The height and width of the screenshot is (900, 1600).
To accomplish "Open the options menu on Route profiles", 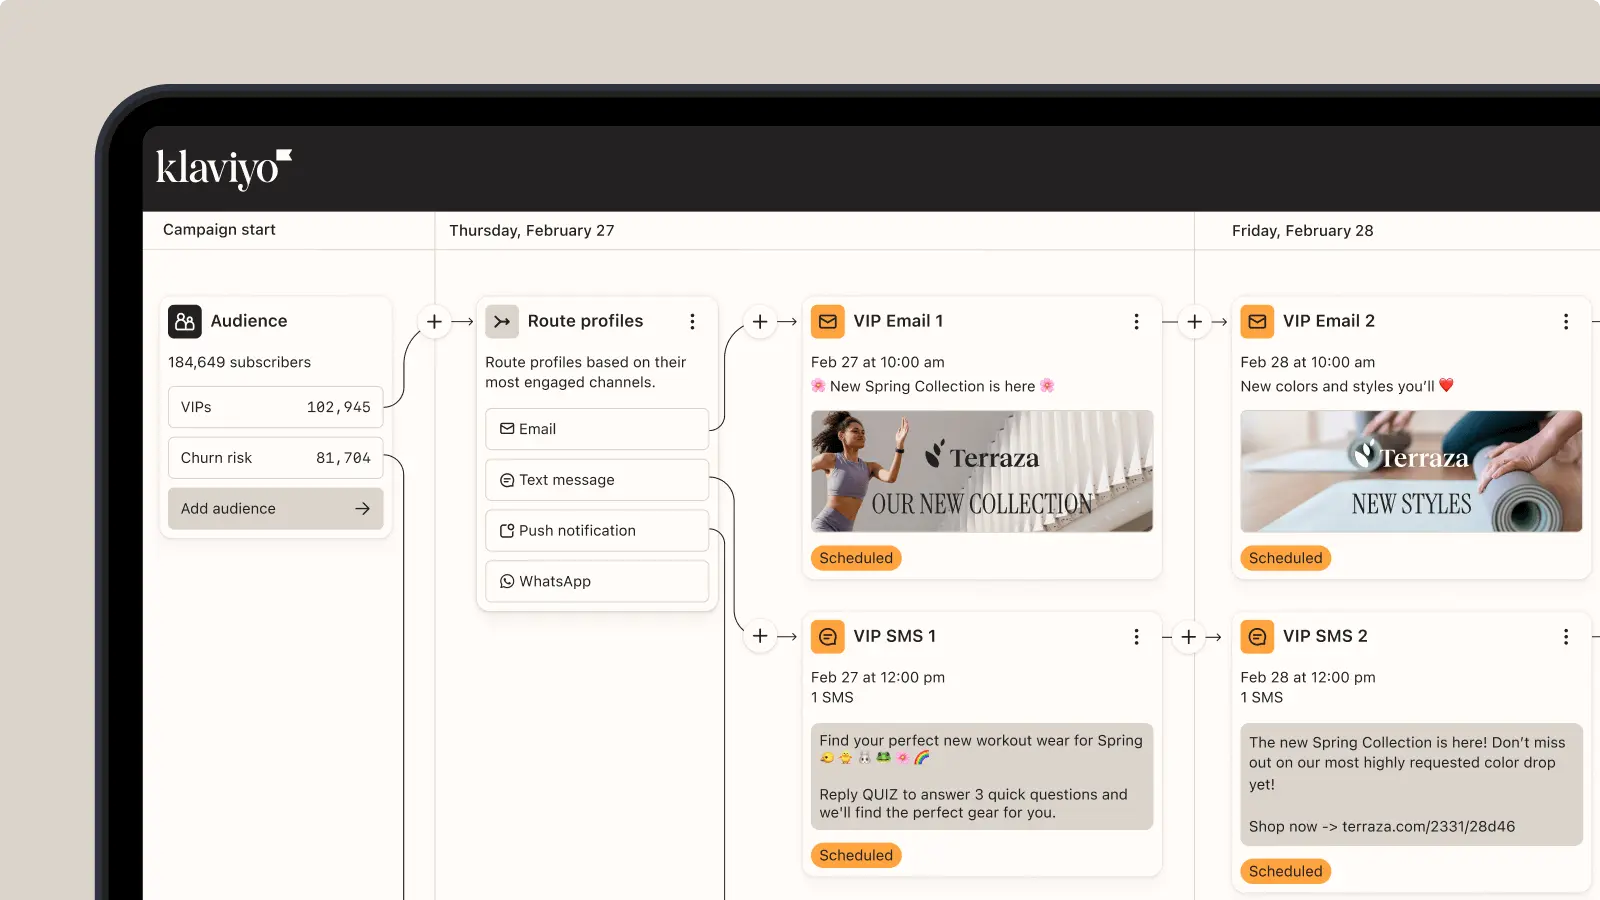I will point(693,321).
